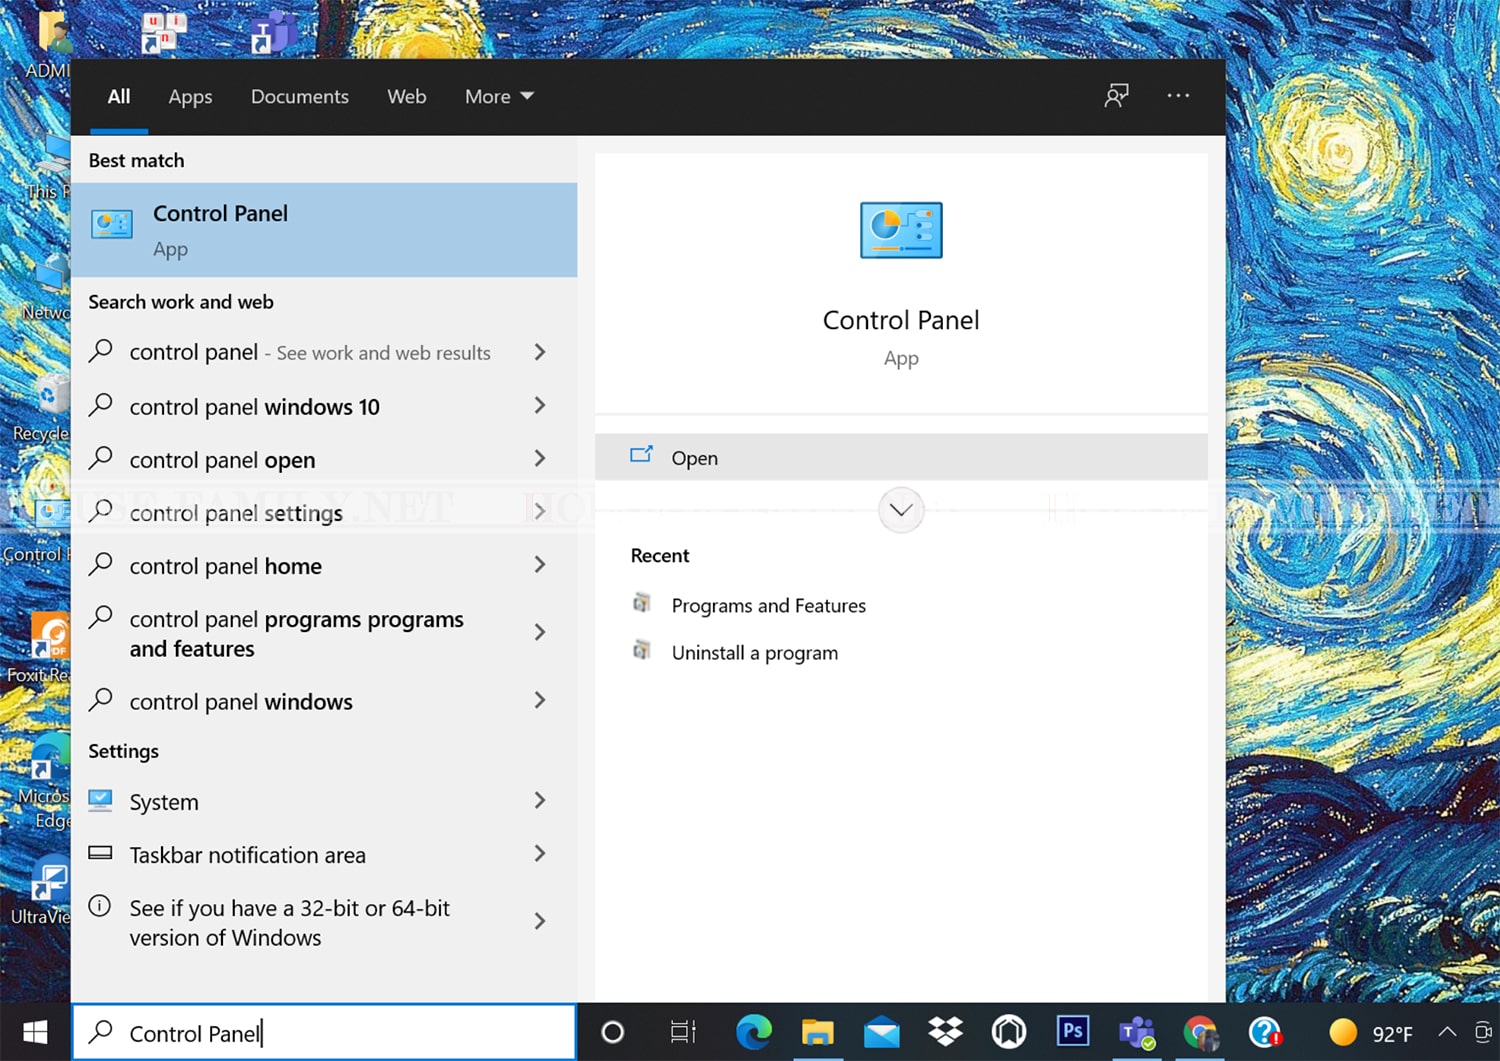
Task: Expand arrow for 'control panel windows'
Action: pyautogui.click(x=540, y=700)
